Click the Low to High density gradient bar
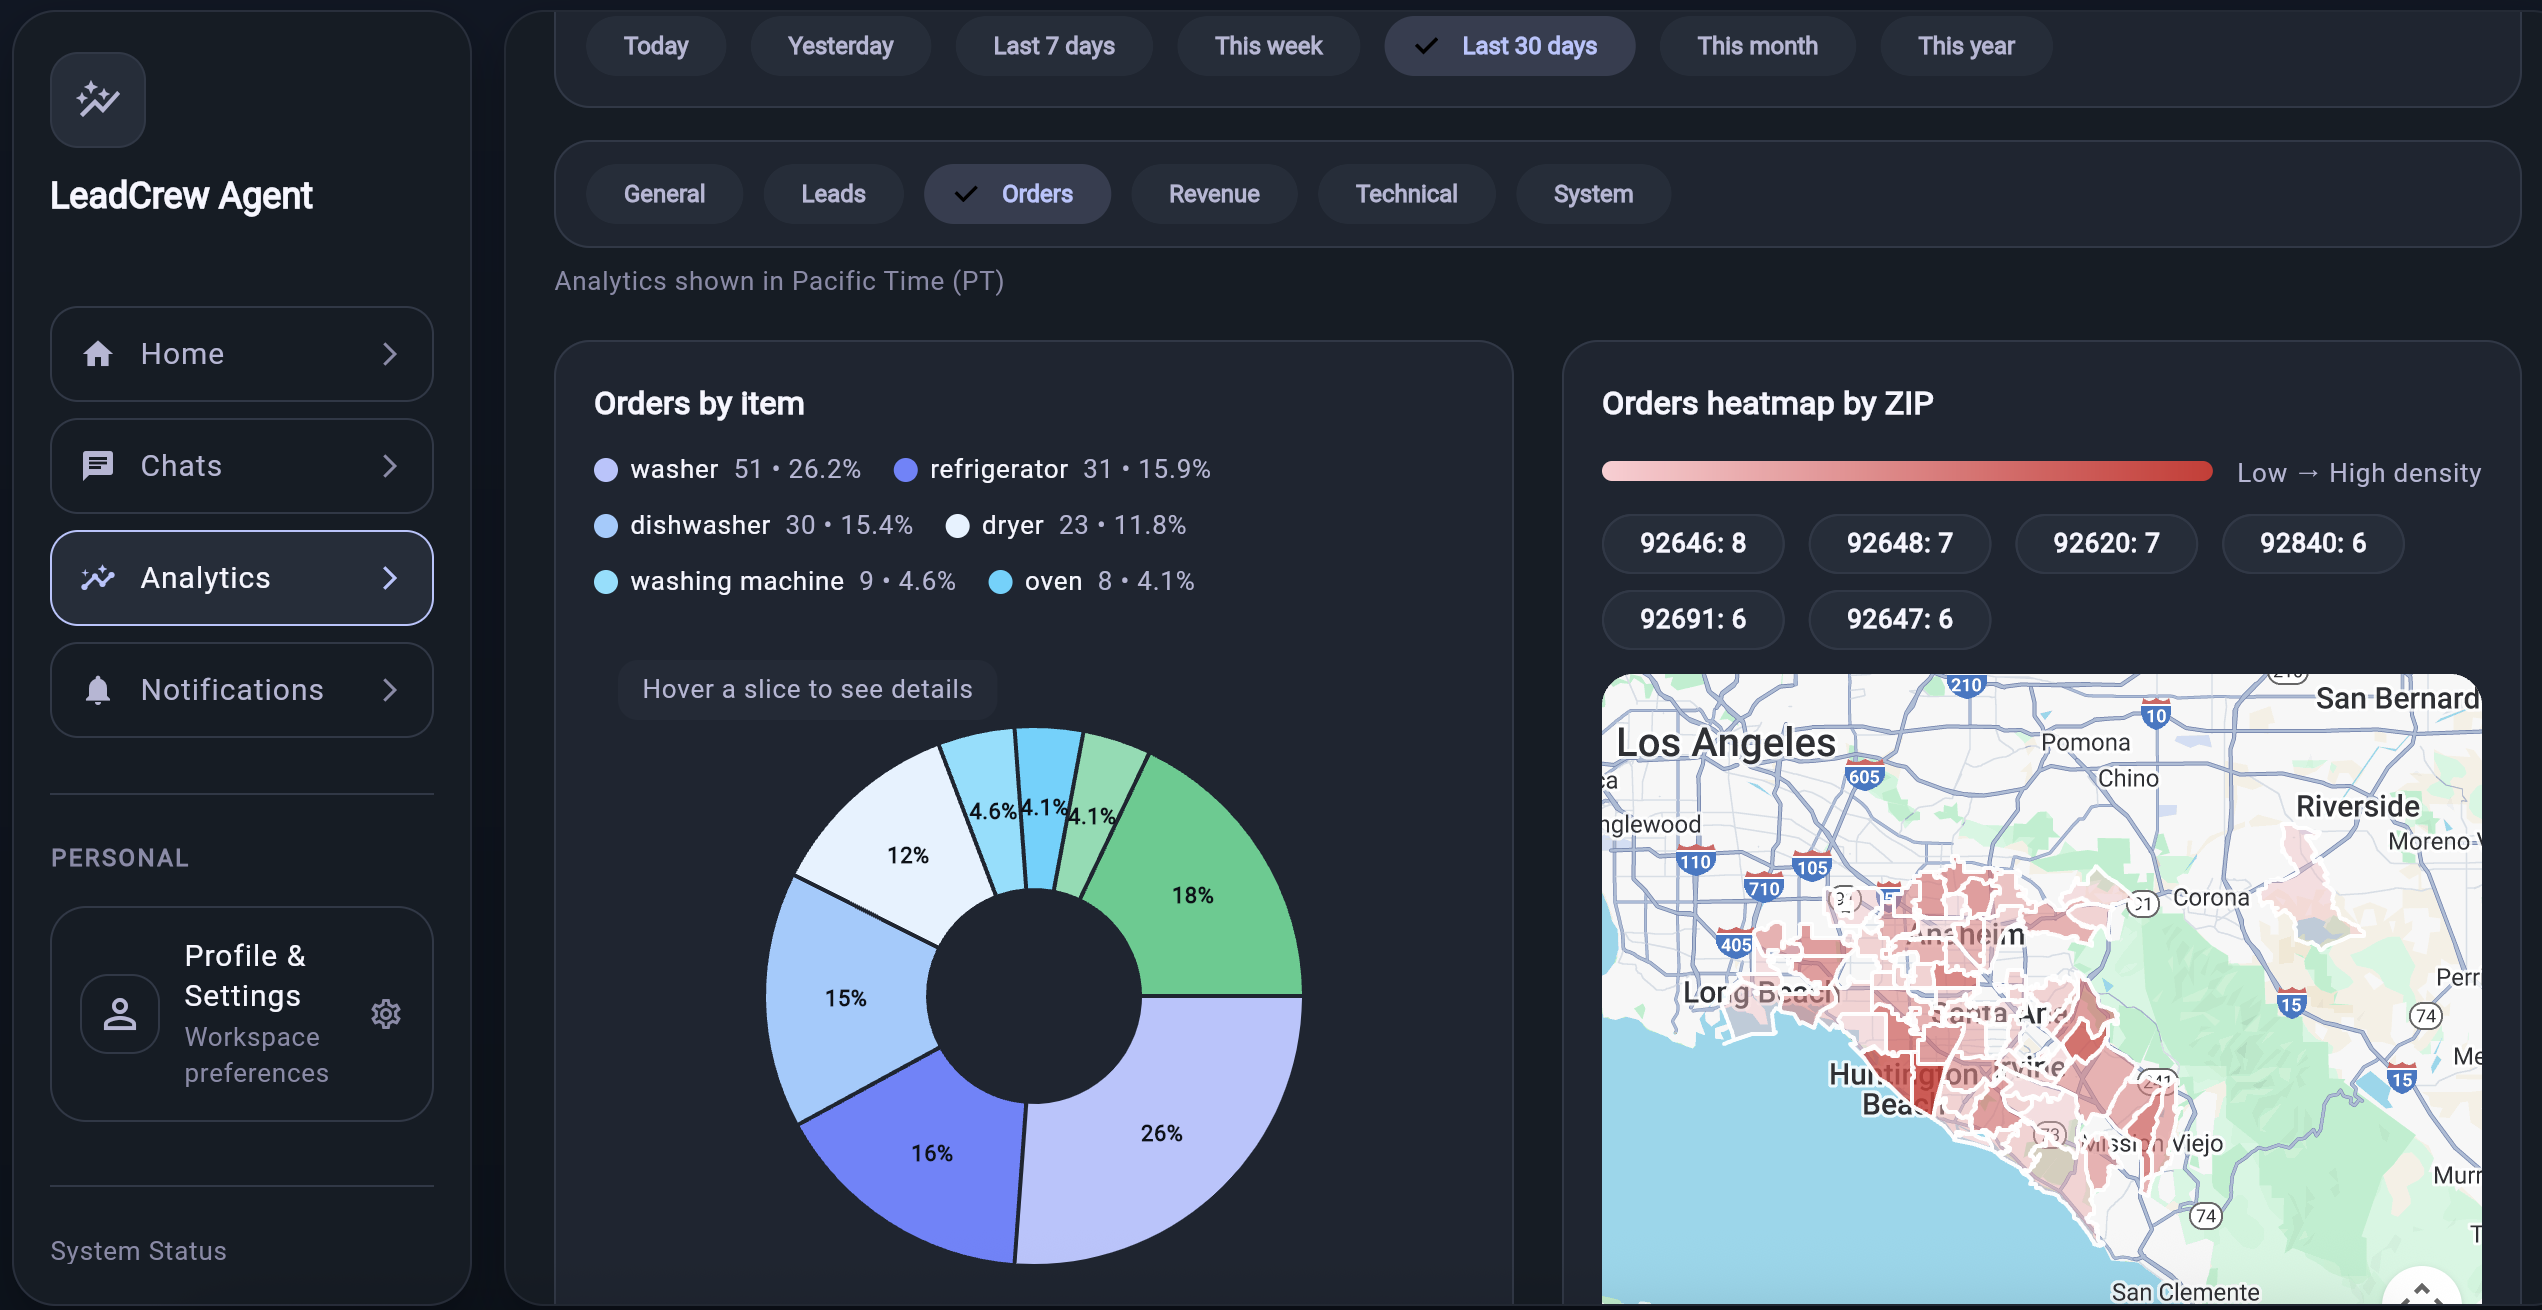The image size is (2542, 1310). tap(1906, 471)
